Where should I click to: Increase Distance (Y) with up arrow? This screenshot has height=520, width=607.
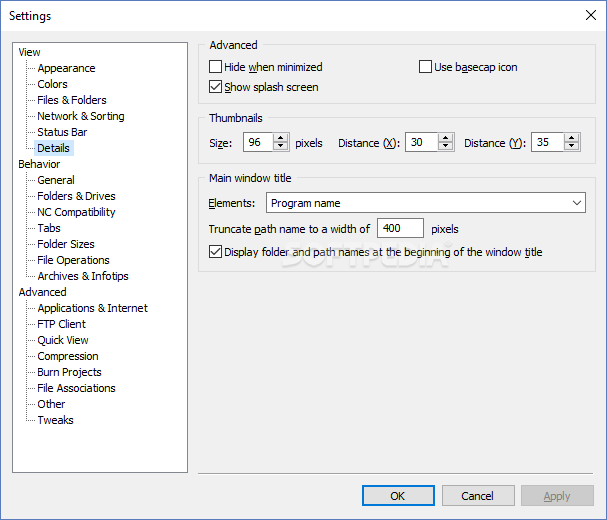coord(571,139)
